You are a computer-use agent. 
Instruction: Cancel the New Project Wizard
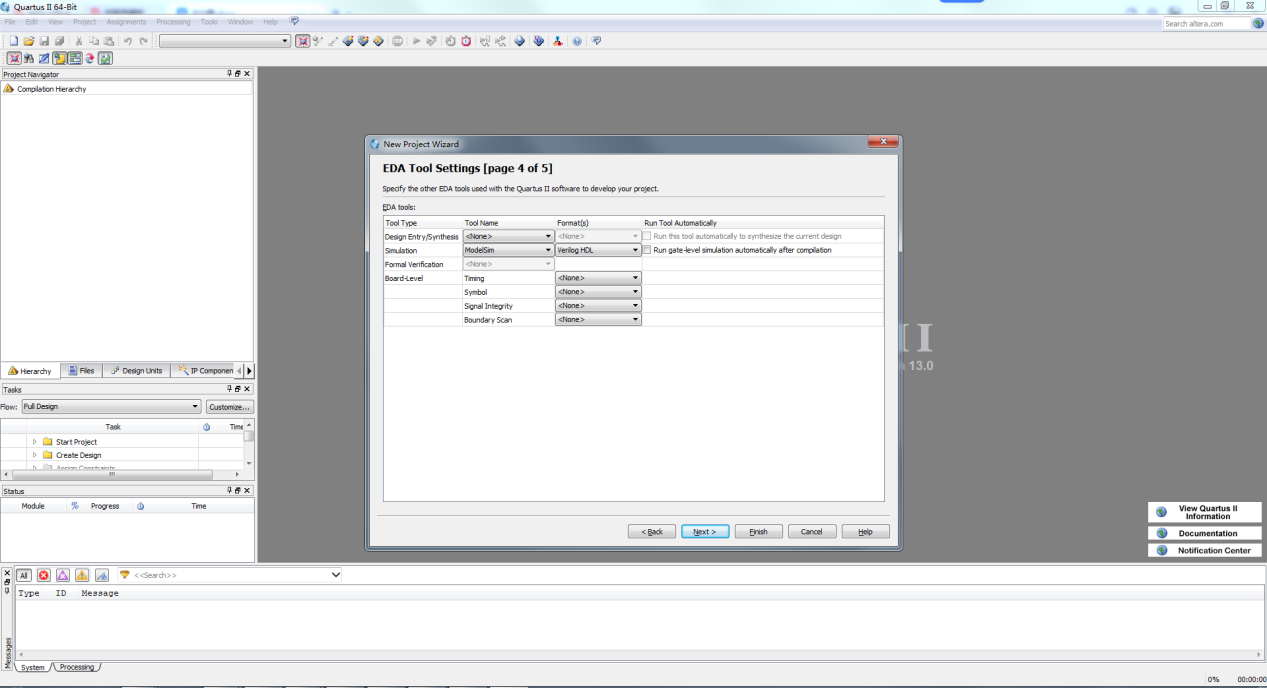812,531
